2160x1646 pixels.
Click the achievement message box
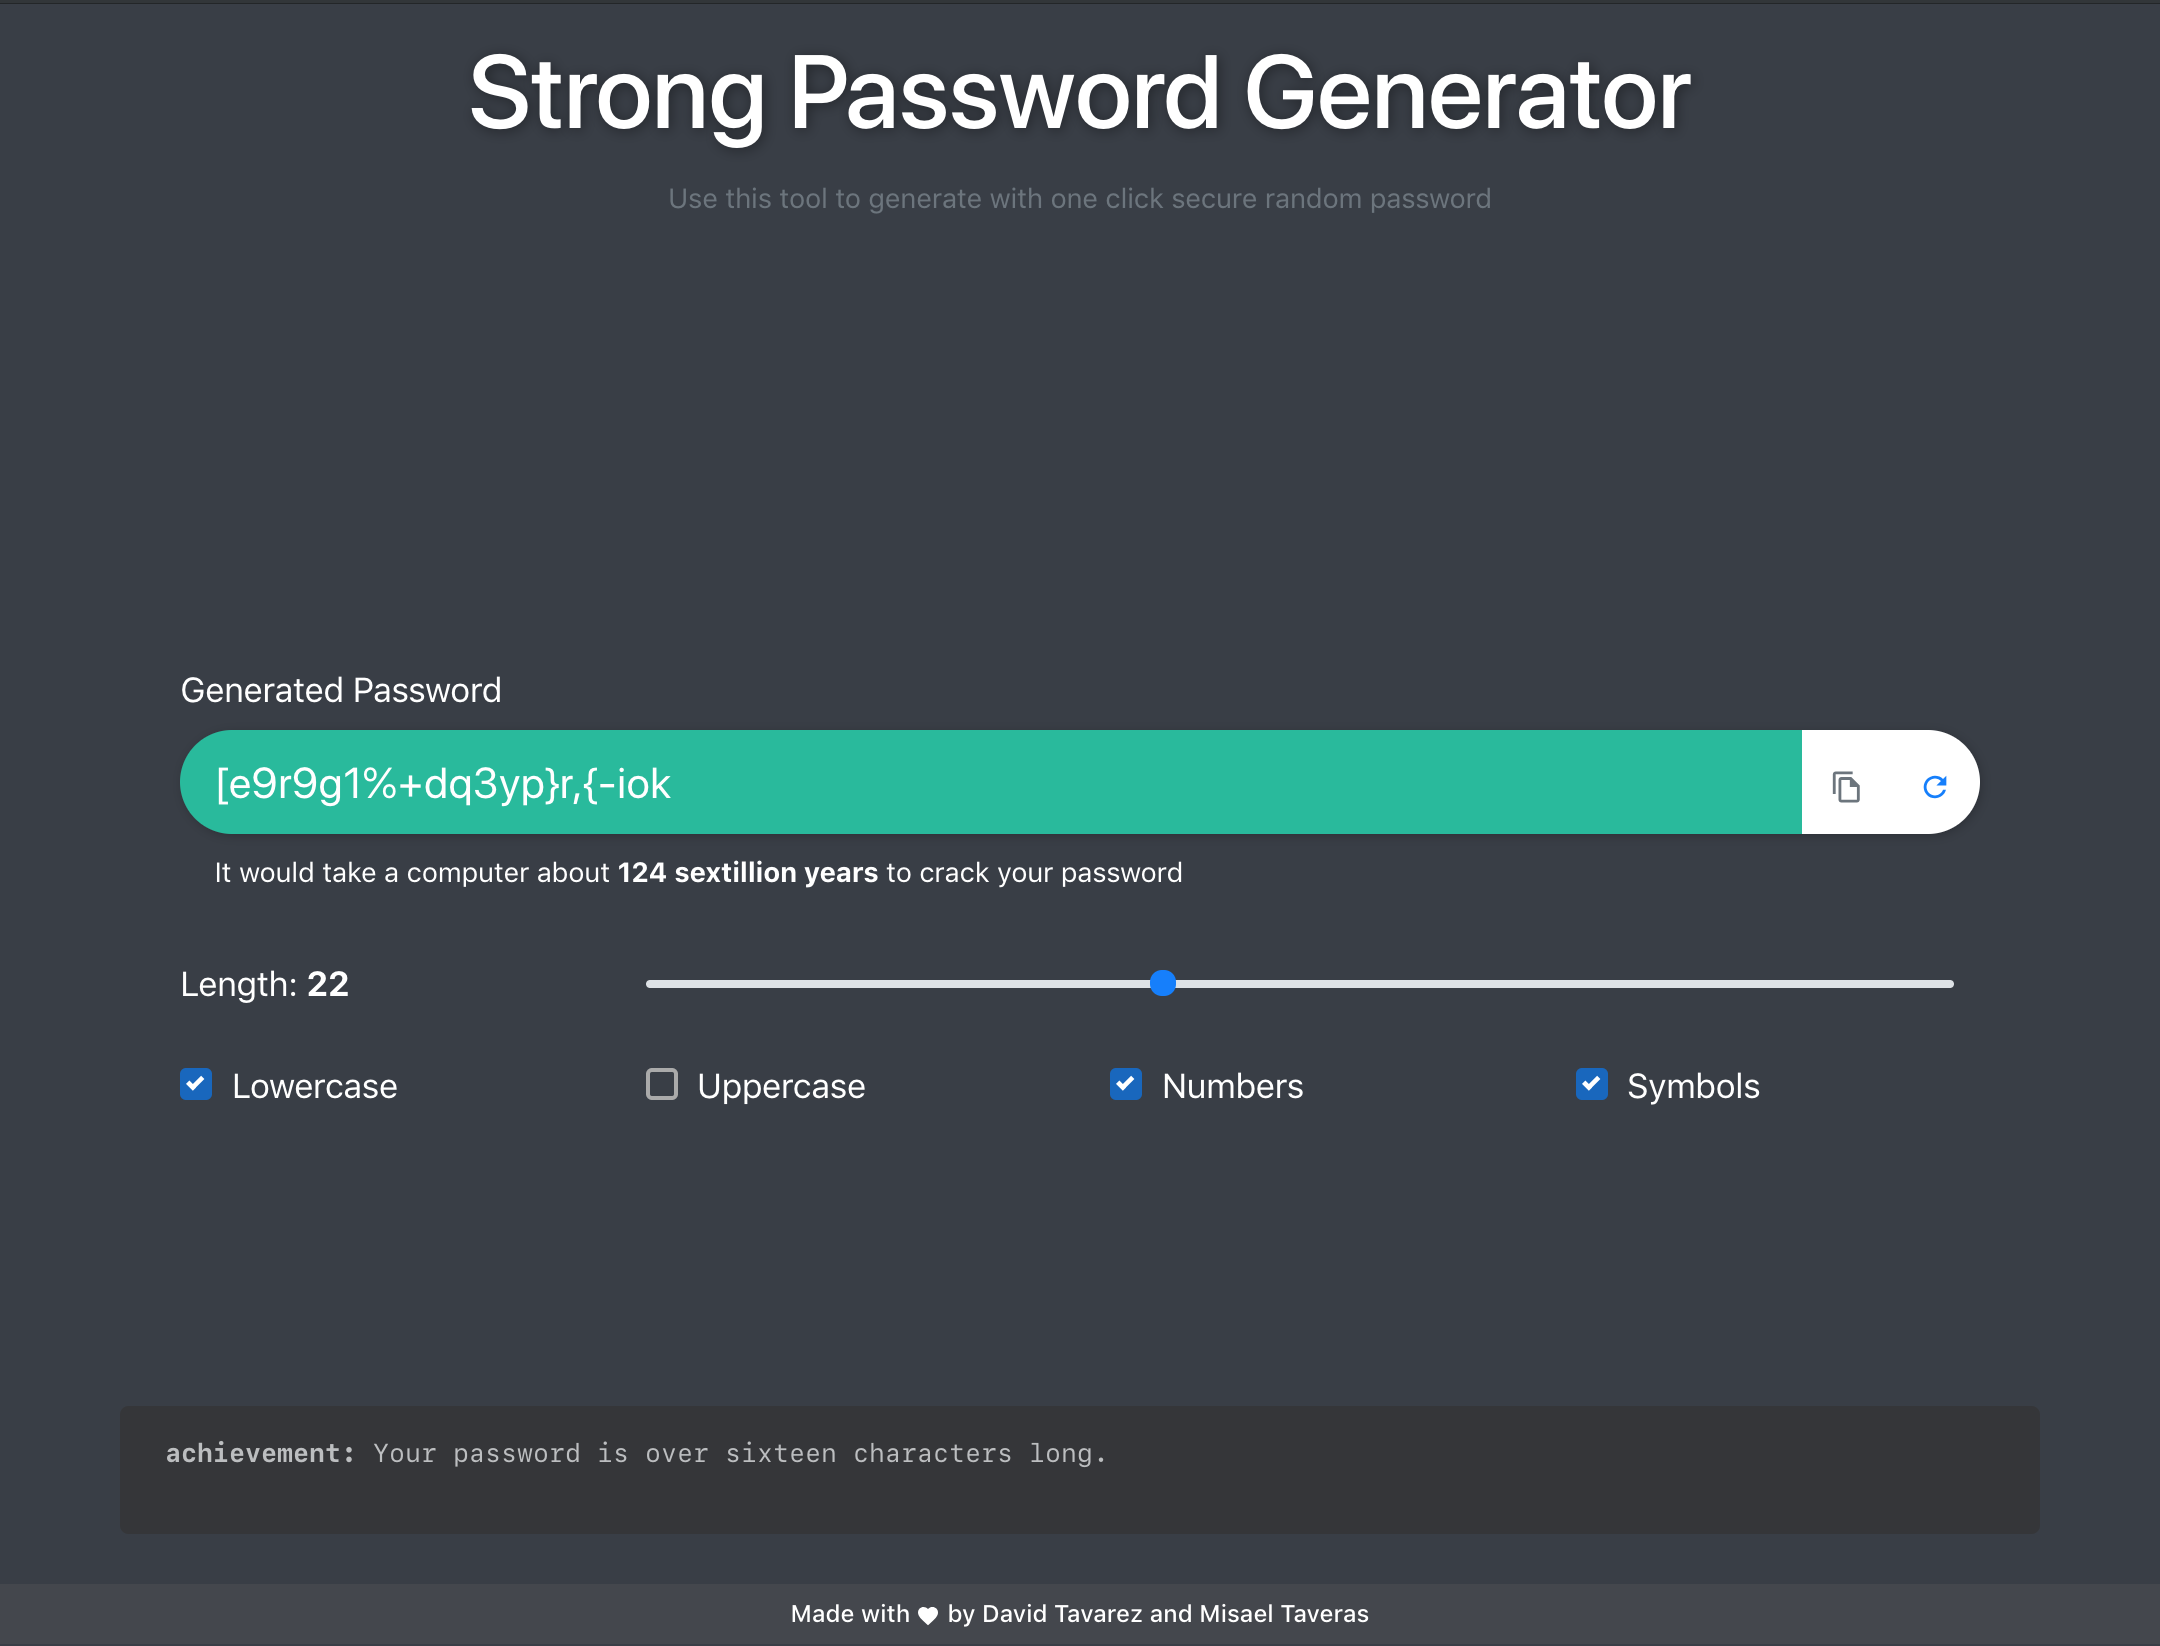1079,1469
